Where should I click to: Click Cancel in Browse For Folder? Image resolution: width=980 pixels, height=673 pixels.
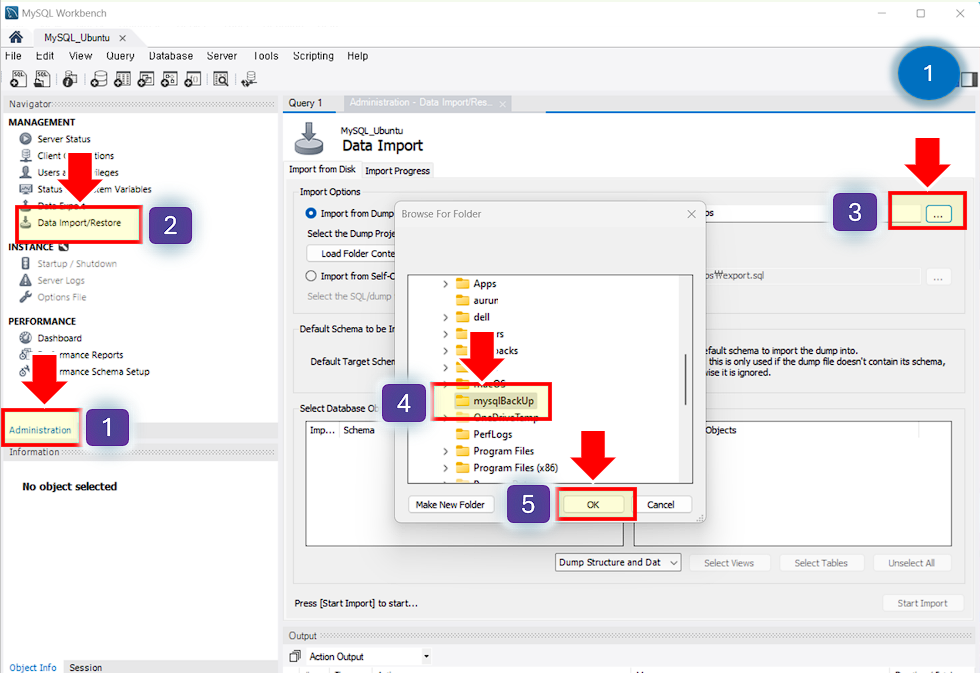point(661,504)
